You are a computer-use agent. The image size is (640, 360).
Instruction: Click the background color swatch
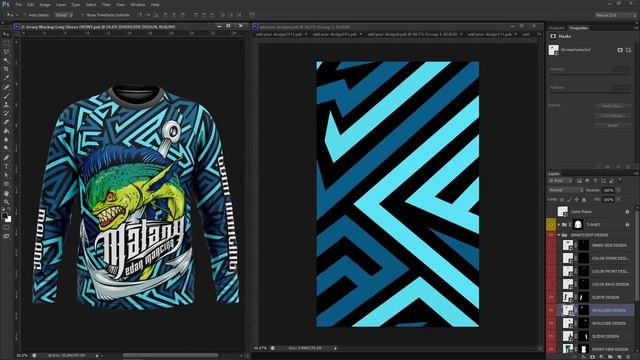9,219
